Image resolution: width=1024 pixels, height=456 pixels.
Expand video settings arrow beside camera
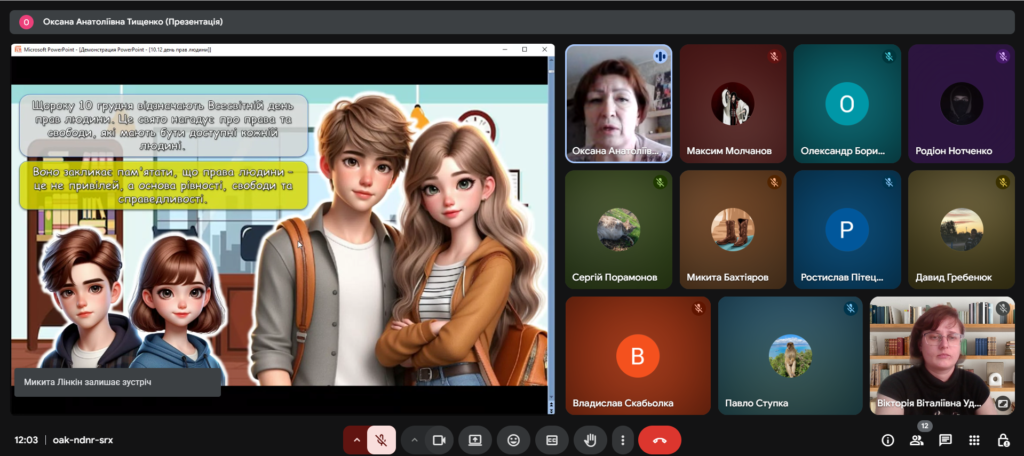(x=414, y=440)
